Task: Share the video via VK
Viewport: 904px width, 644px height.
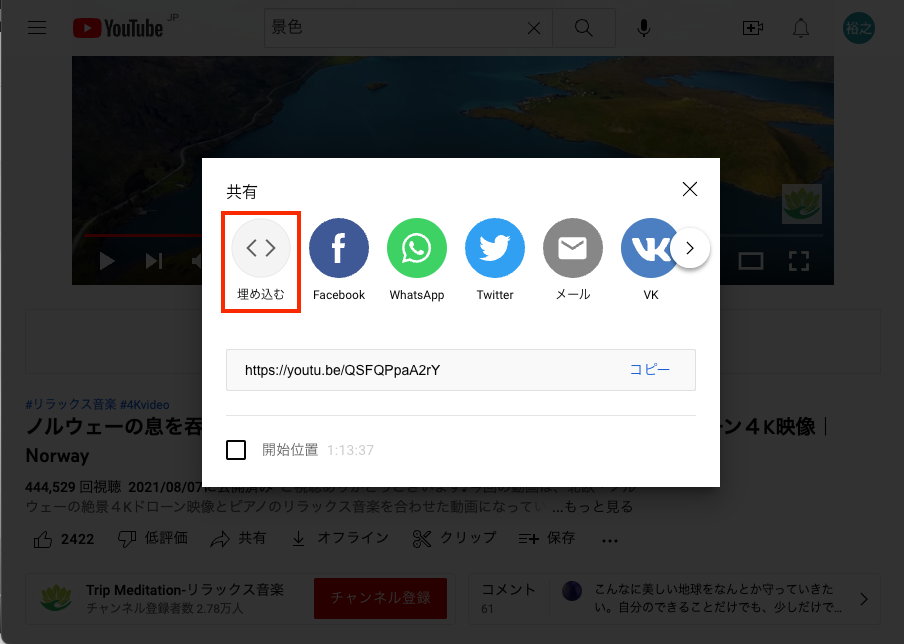Action: click(647, 248)
